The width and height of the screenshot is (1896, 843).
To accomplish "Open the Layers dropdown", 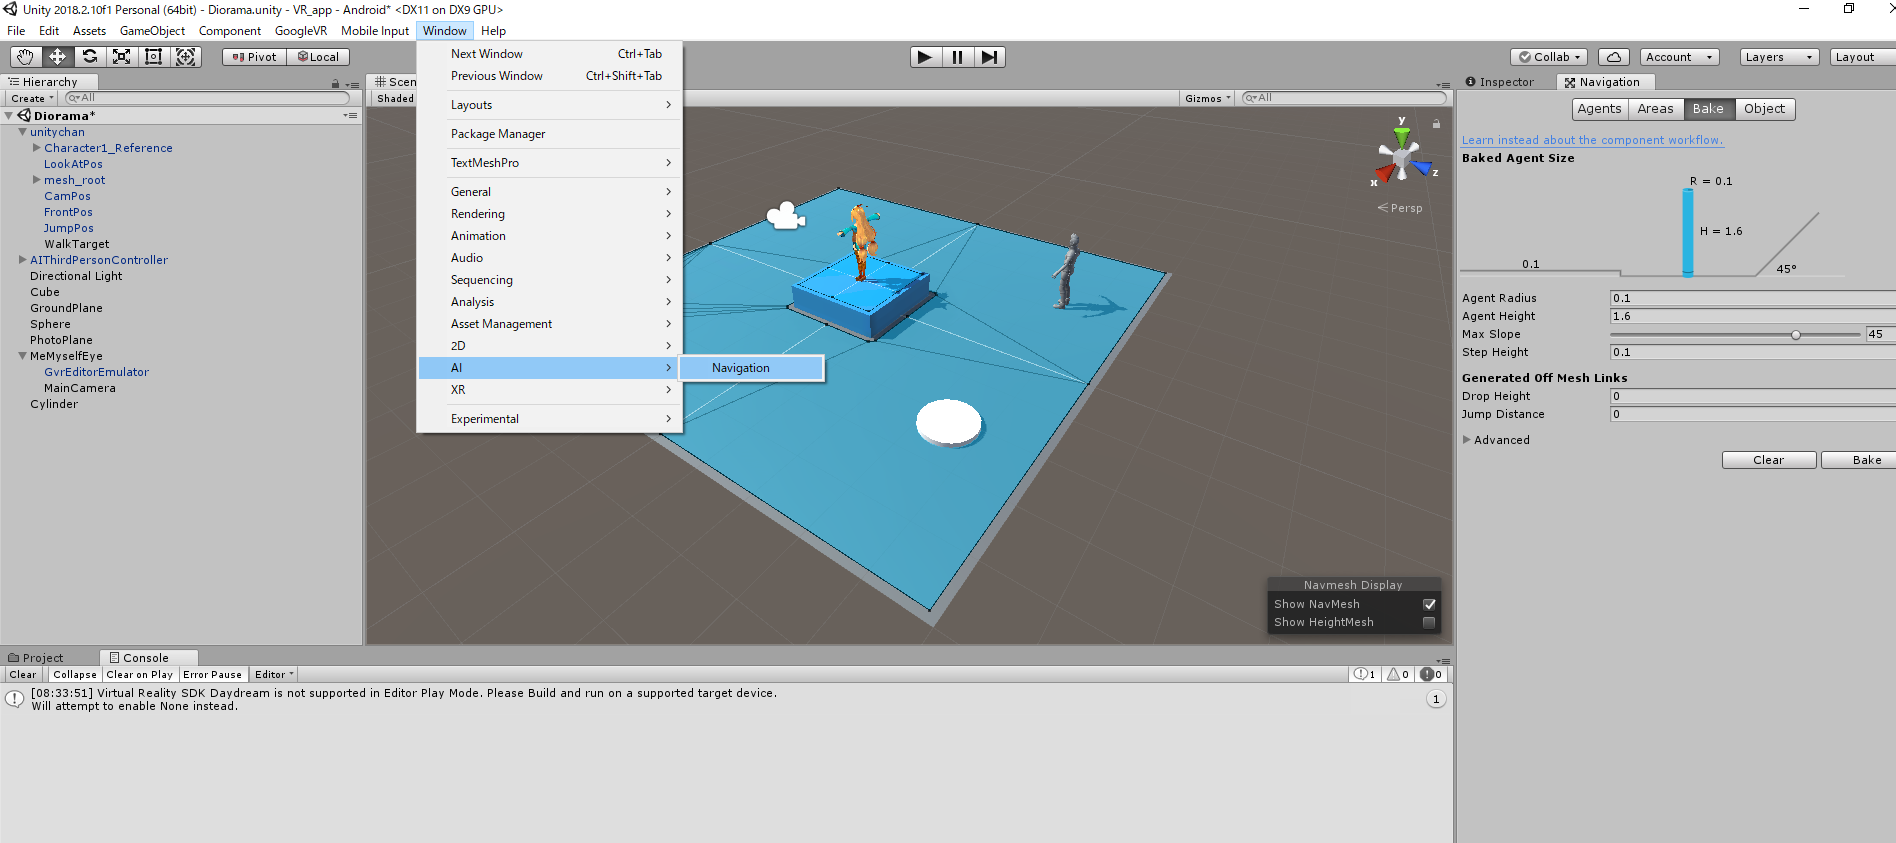I will (1779, 57).
